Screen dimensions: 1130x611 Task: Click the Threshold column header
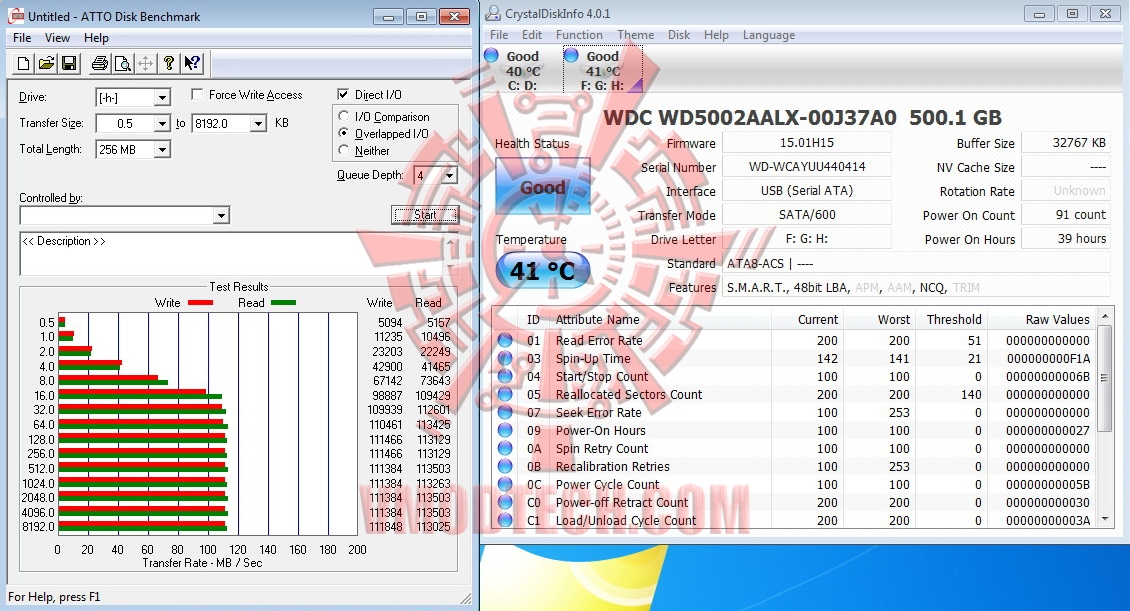coord(953,319)
